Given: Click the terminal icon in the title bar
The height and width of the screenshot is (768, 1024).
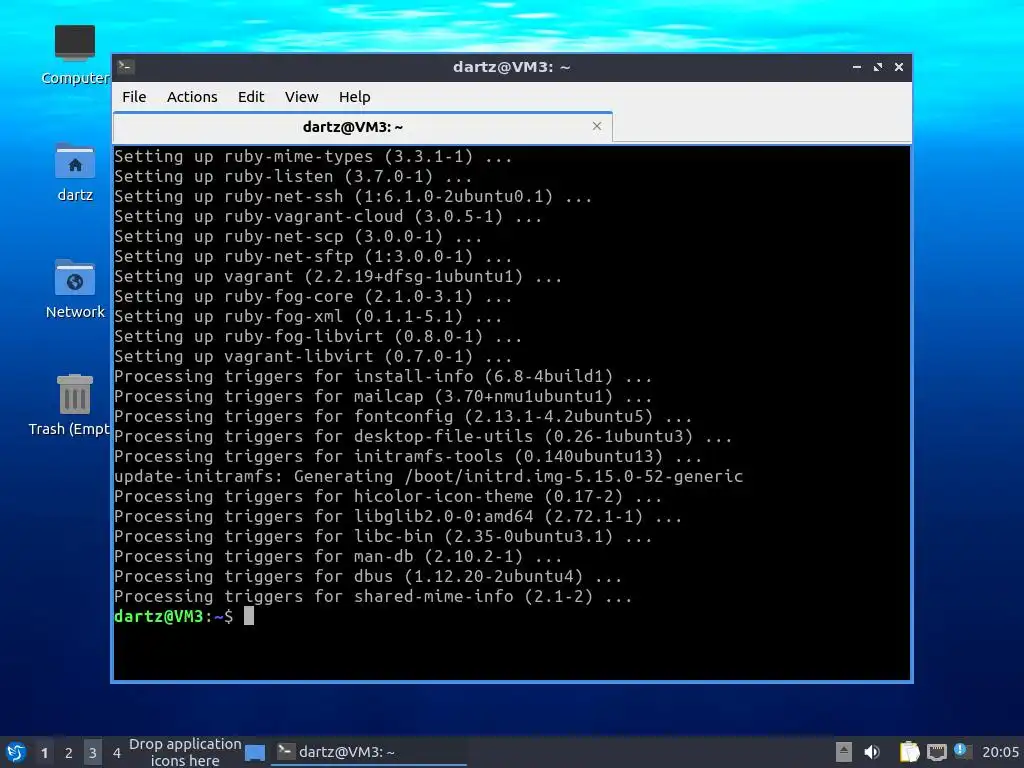Looking at the screenshot, I should click(x=126, y=67).
